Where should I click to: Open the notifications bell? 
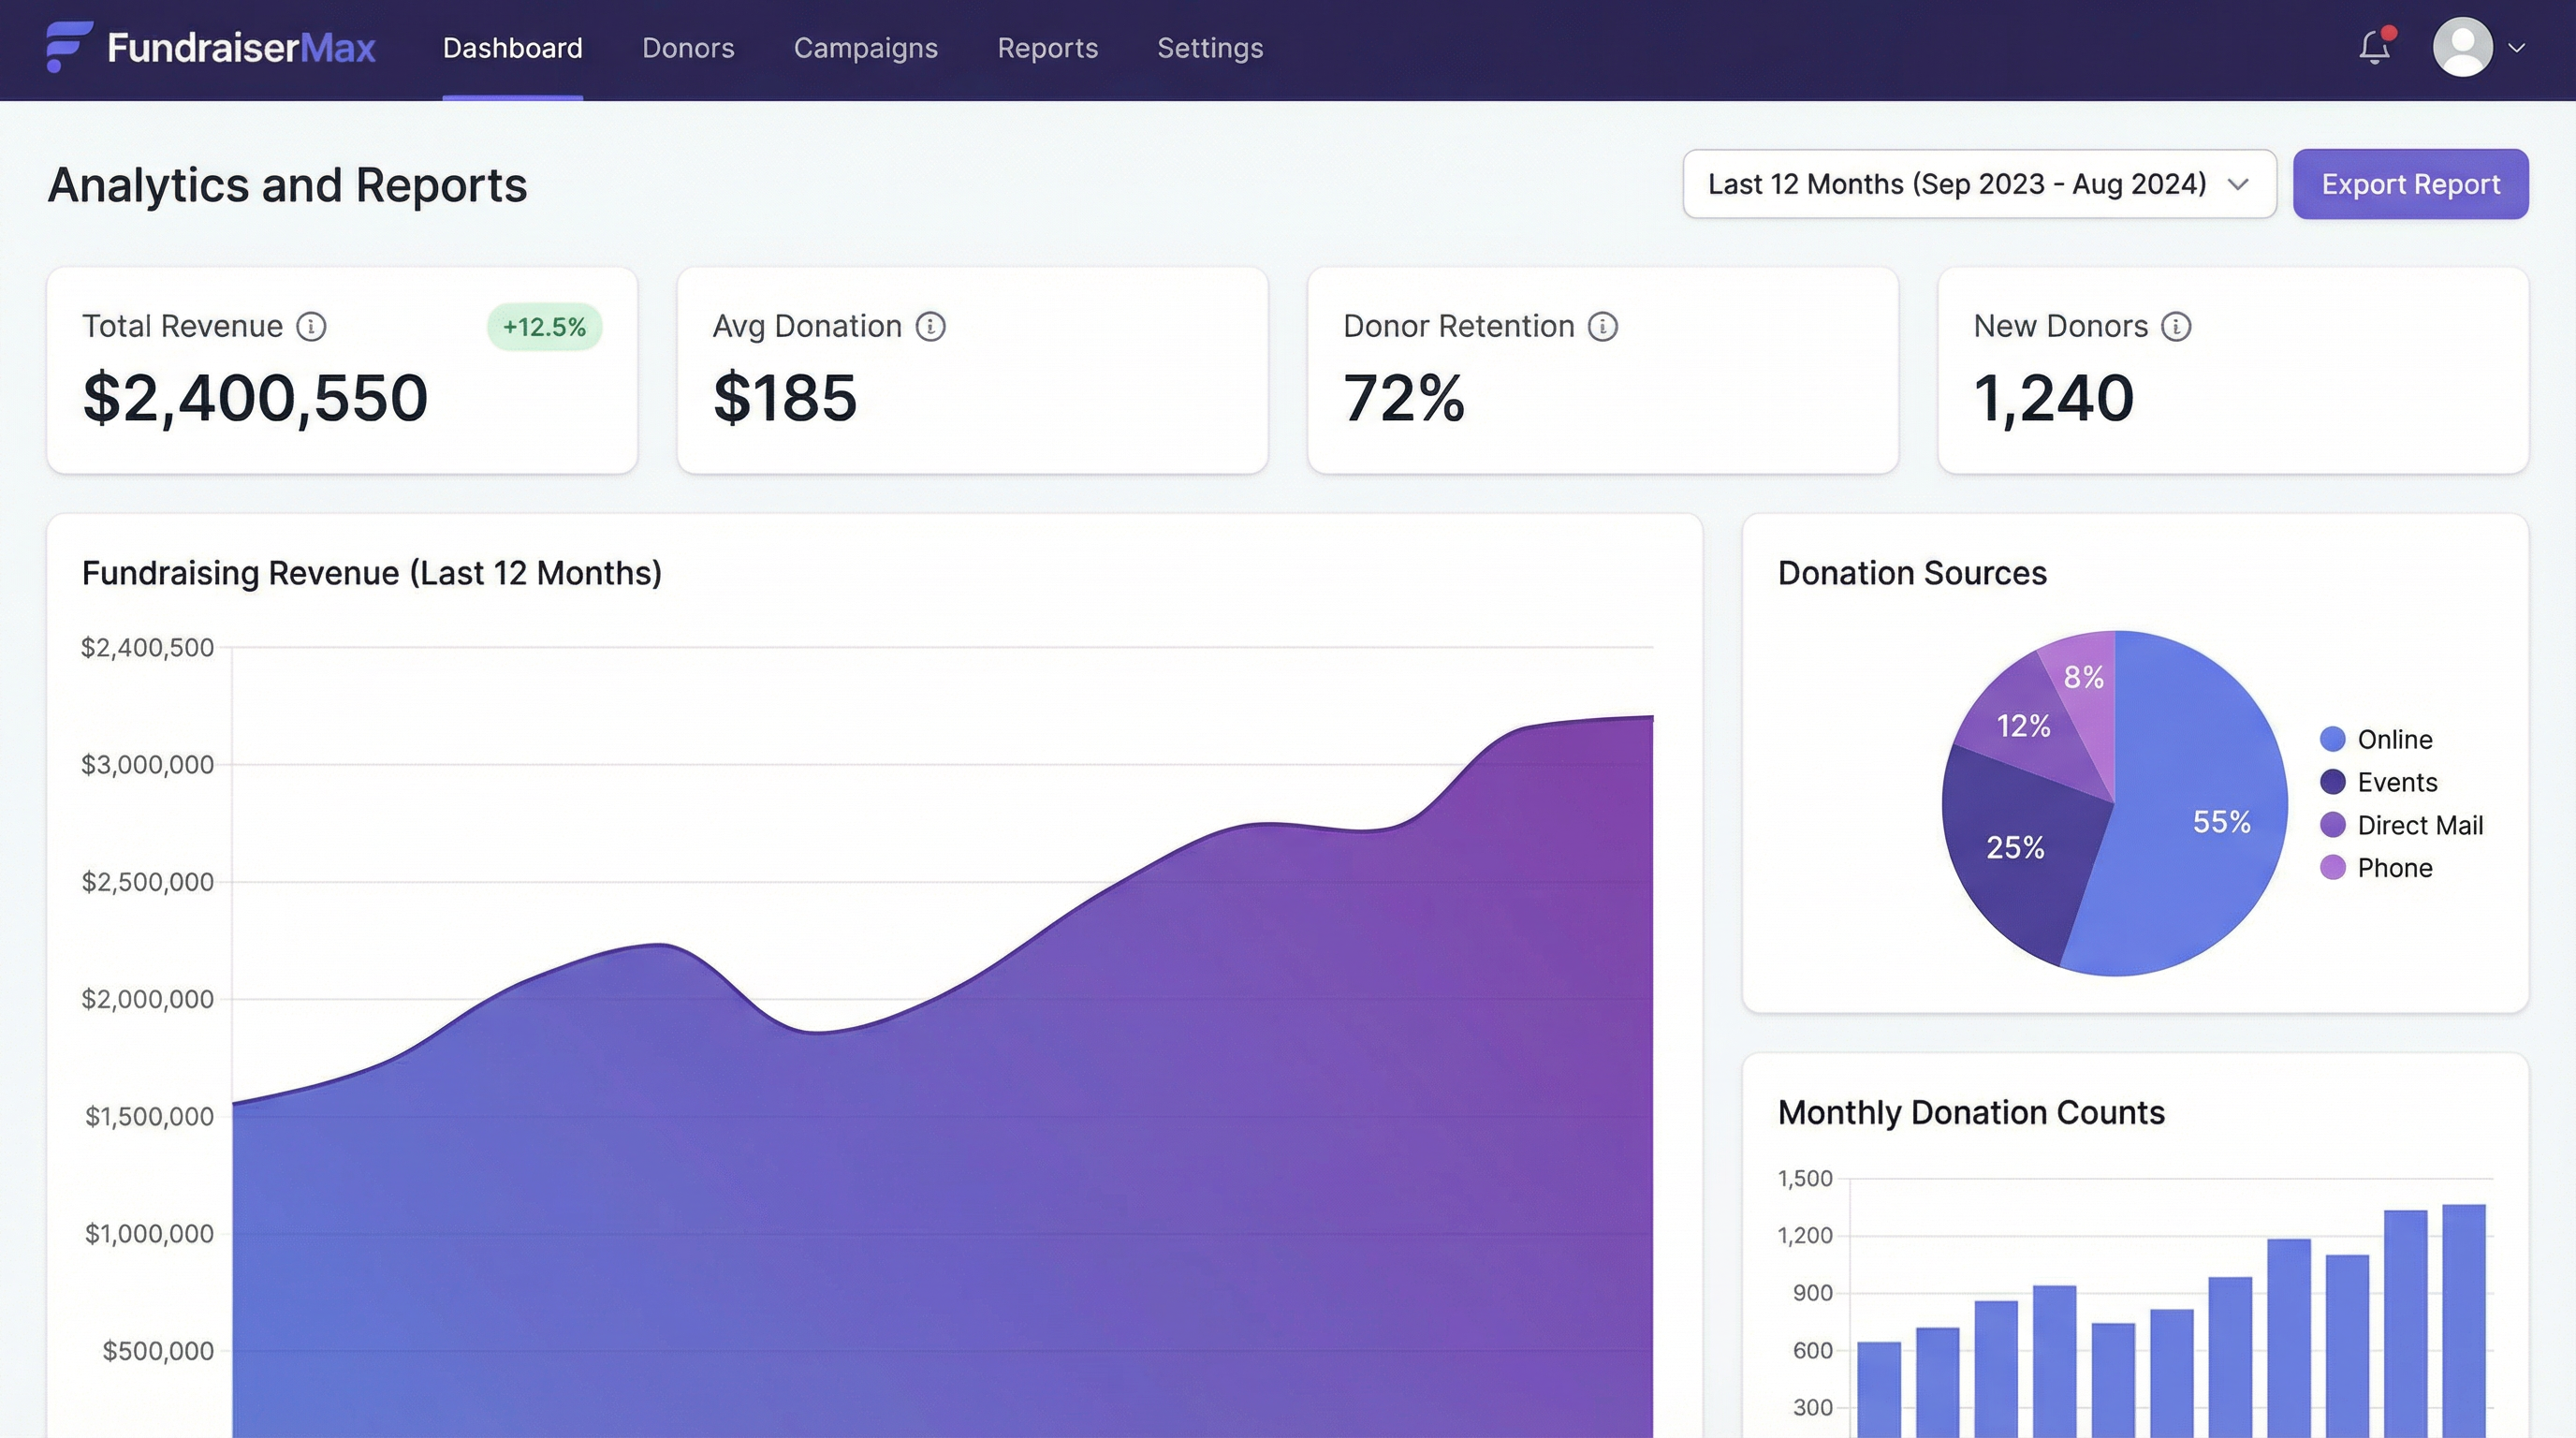click(x=2373, y=46)
